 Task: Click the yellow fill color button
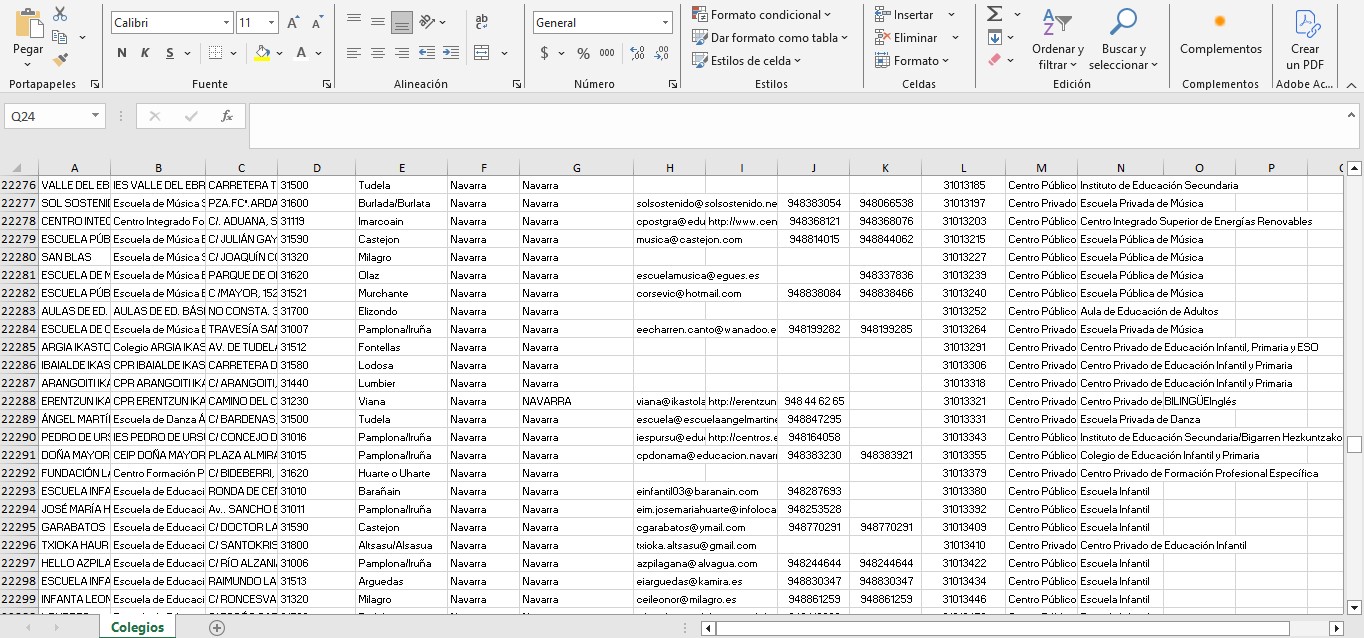(262, 53)
